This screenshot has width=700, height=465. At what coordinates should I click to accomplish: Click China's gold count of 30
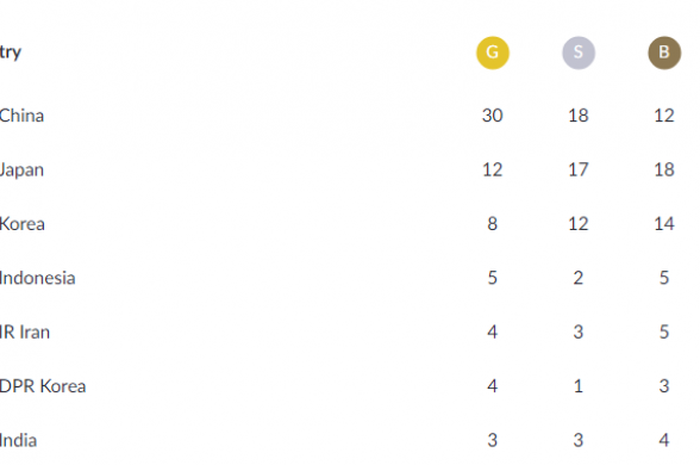point(492,116)
